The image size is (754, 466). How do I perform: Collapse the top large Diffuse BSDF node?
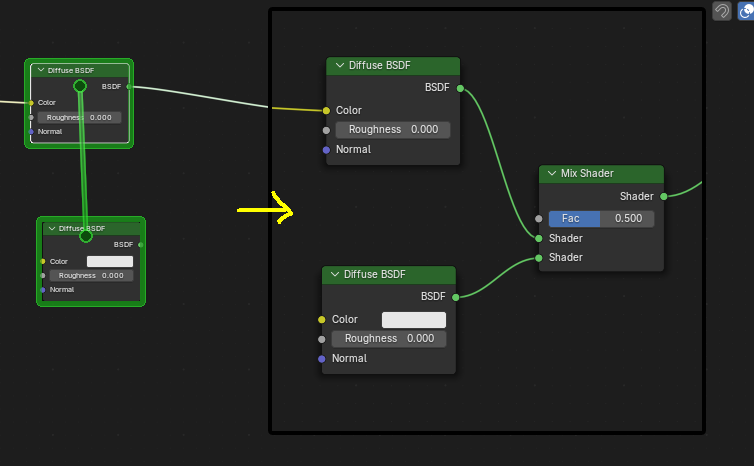pyautogui.click(x=339, y=66)
